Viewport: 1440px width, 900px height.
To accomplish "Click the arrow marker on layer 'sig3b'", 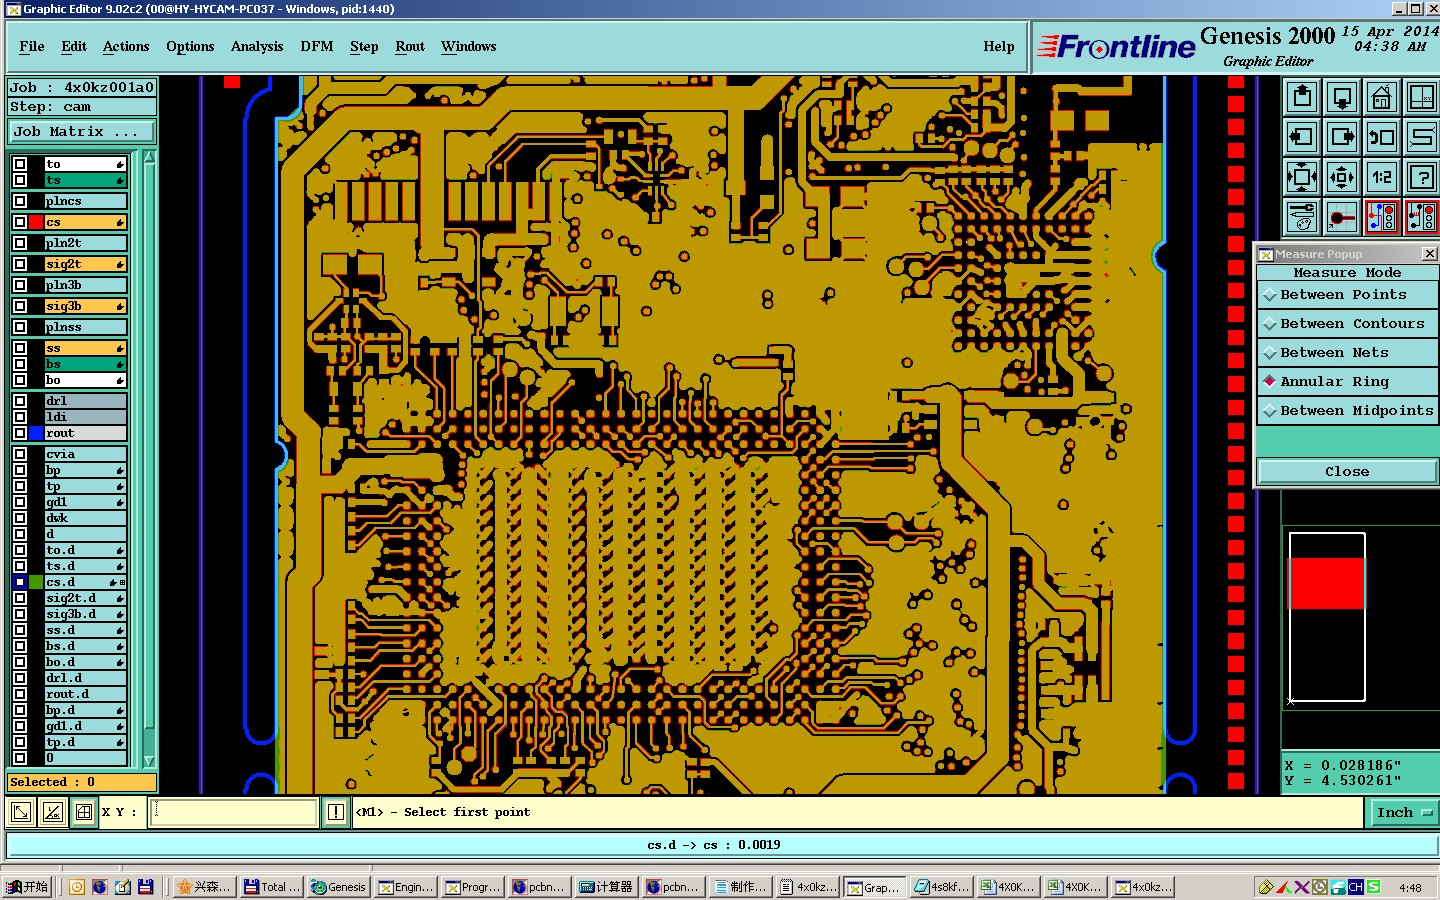I will 120,306.
